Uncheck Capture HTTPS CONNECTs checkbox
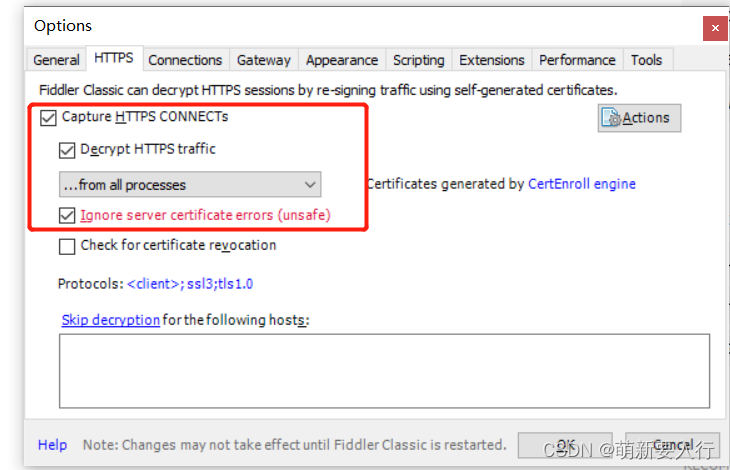This screenshot has width=730, height=470. tap(48, 117)
